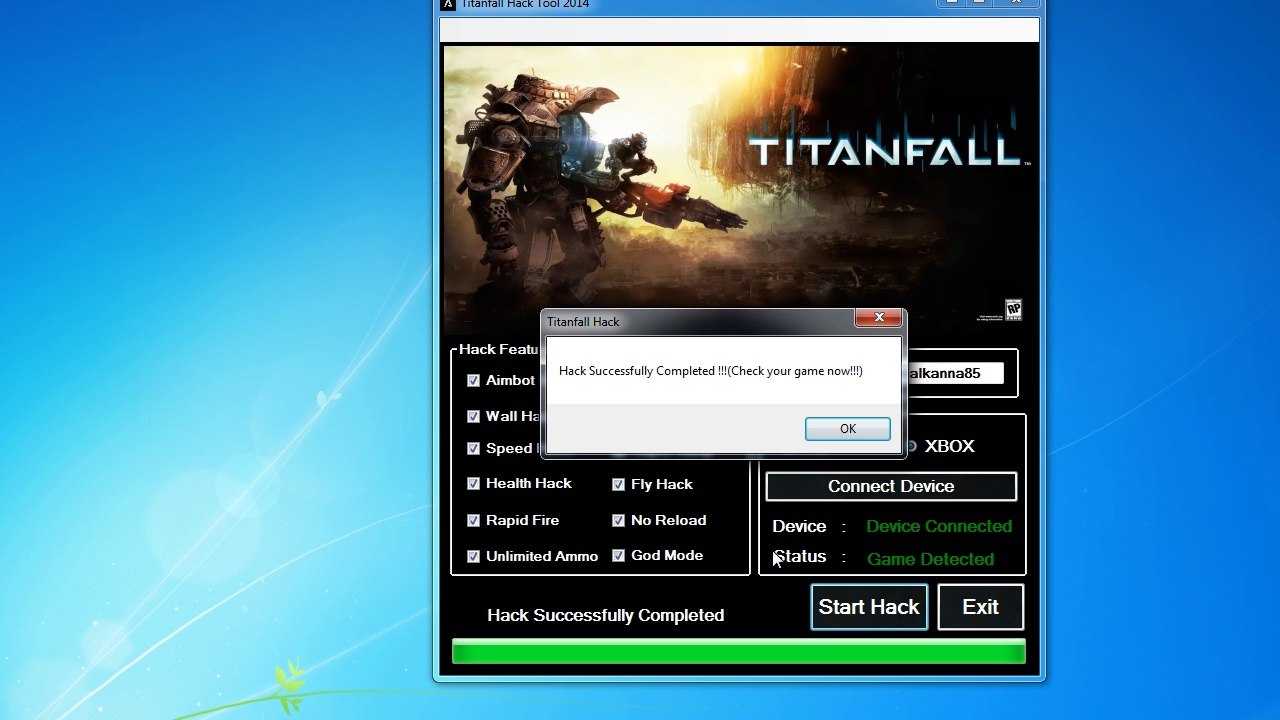
Task: Click the Connect Device button
Action: [x=891, y=486]
